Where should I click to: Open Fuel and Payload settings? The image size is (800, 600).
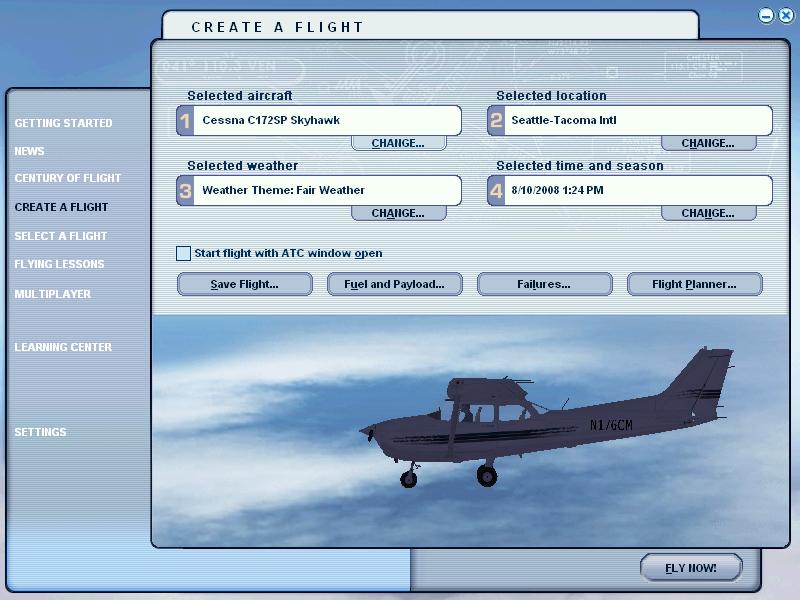point(395,284)
